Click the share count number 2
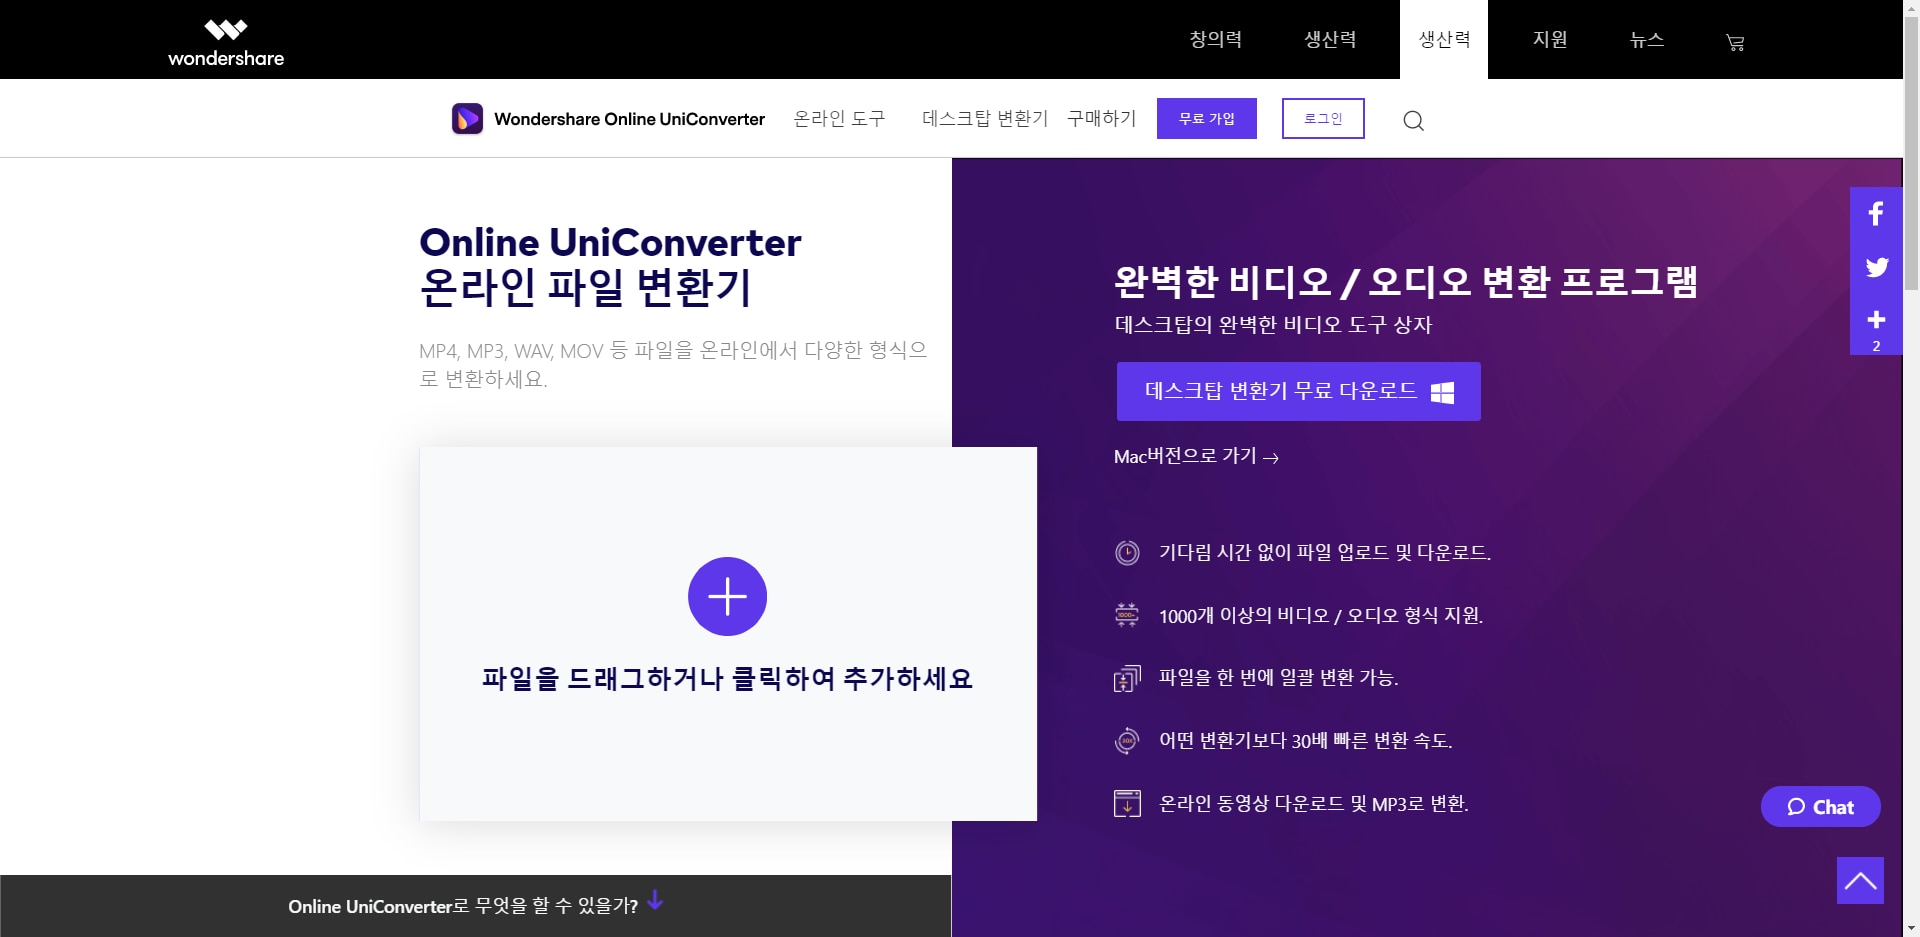The width and height of the screenshot is (1920, 937). pos(1876,346)
